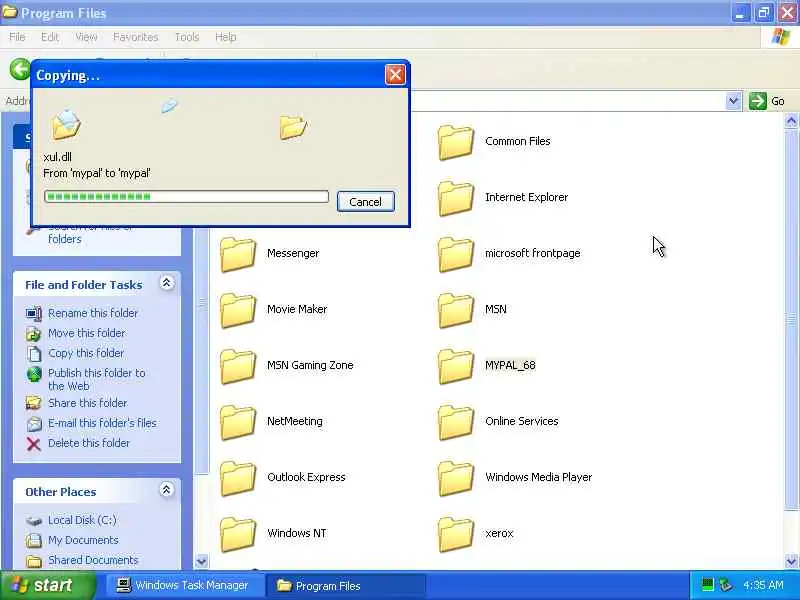Viewport: 800px width, 600px height.
Task: Select the Online Services folder icon
Action: [456, 423]
